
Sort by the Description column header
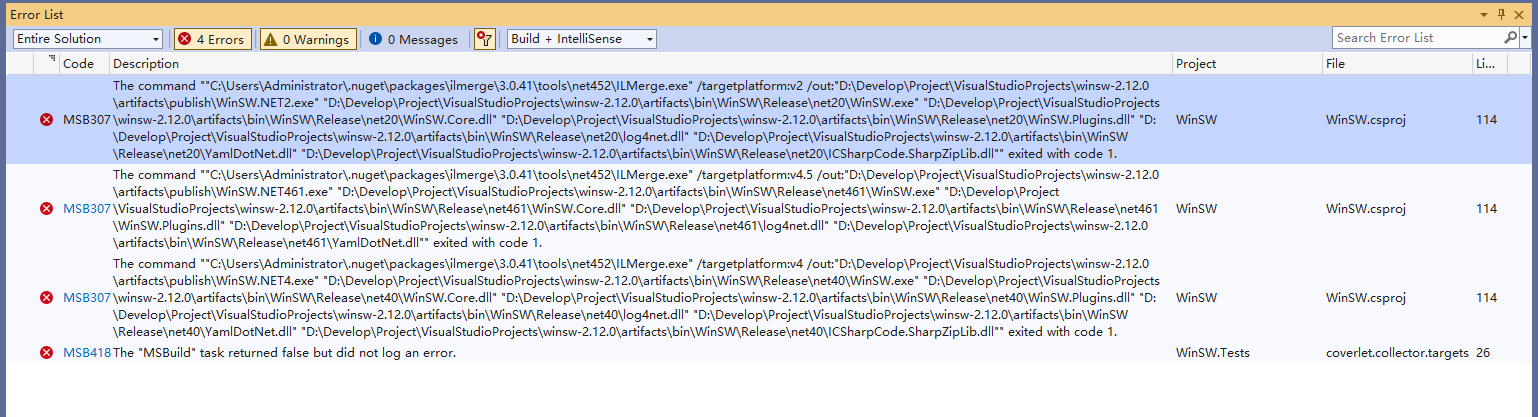coord(641,63)
